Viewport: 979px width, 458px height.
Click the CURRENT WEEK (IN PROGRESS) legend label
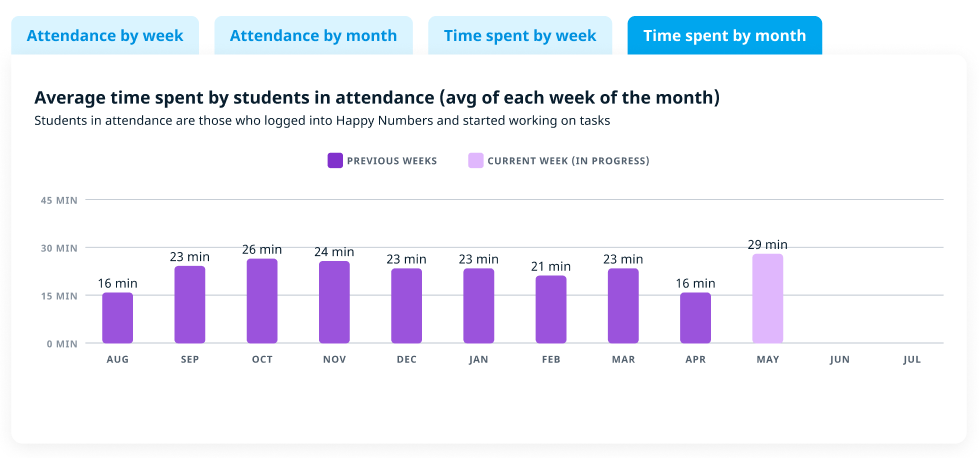(568, 161)
